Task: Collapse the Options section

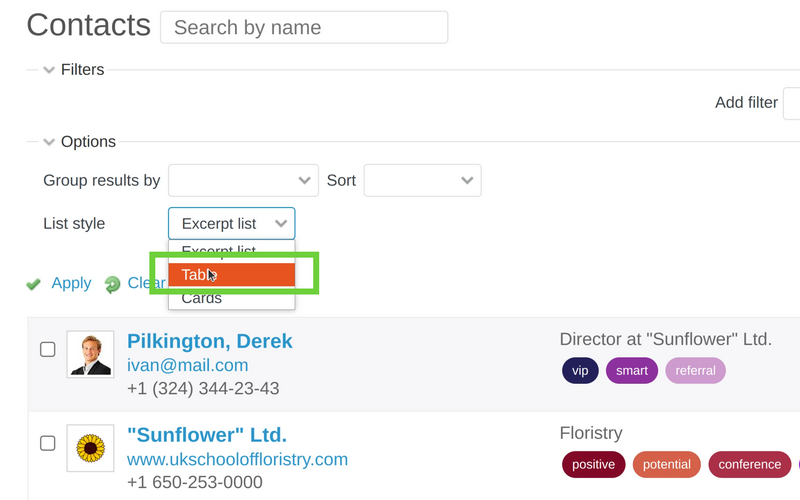Action: point(49,142)
